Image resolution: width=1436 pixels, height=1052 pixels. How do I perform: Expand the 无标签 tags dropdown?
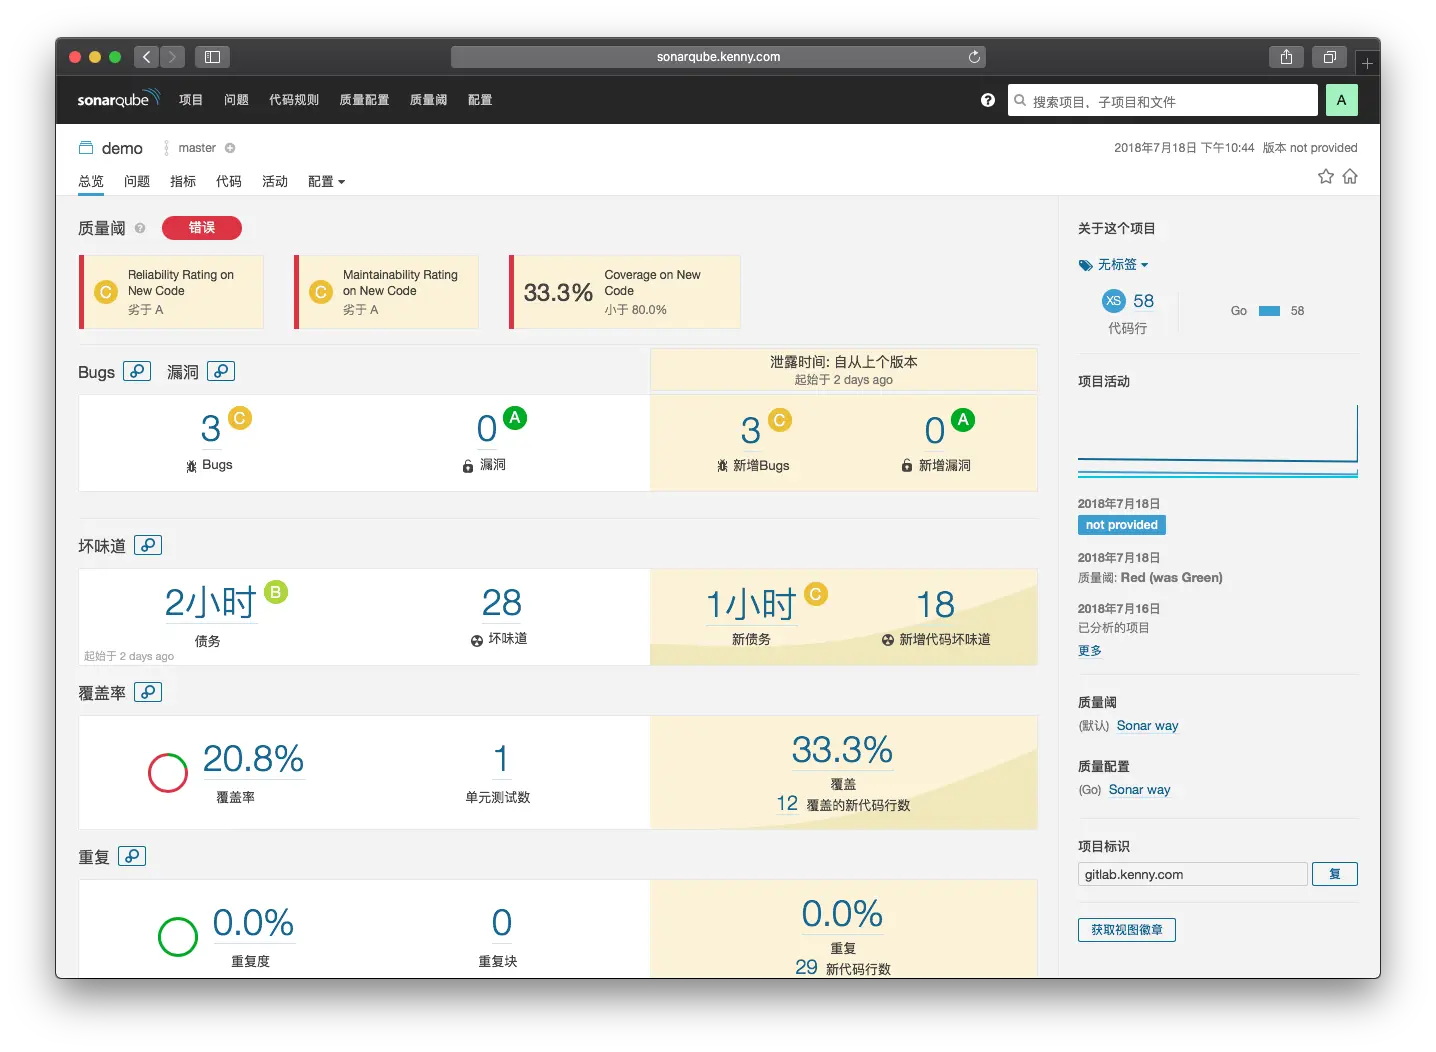point(1113,265)
